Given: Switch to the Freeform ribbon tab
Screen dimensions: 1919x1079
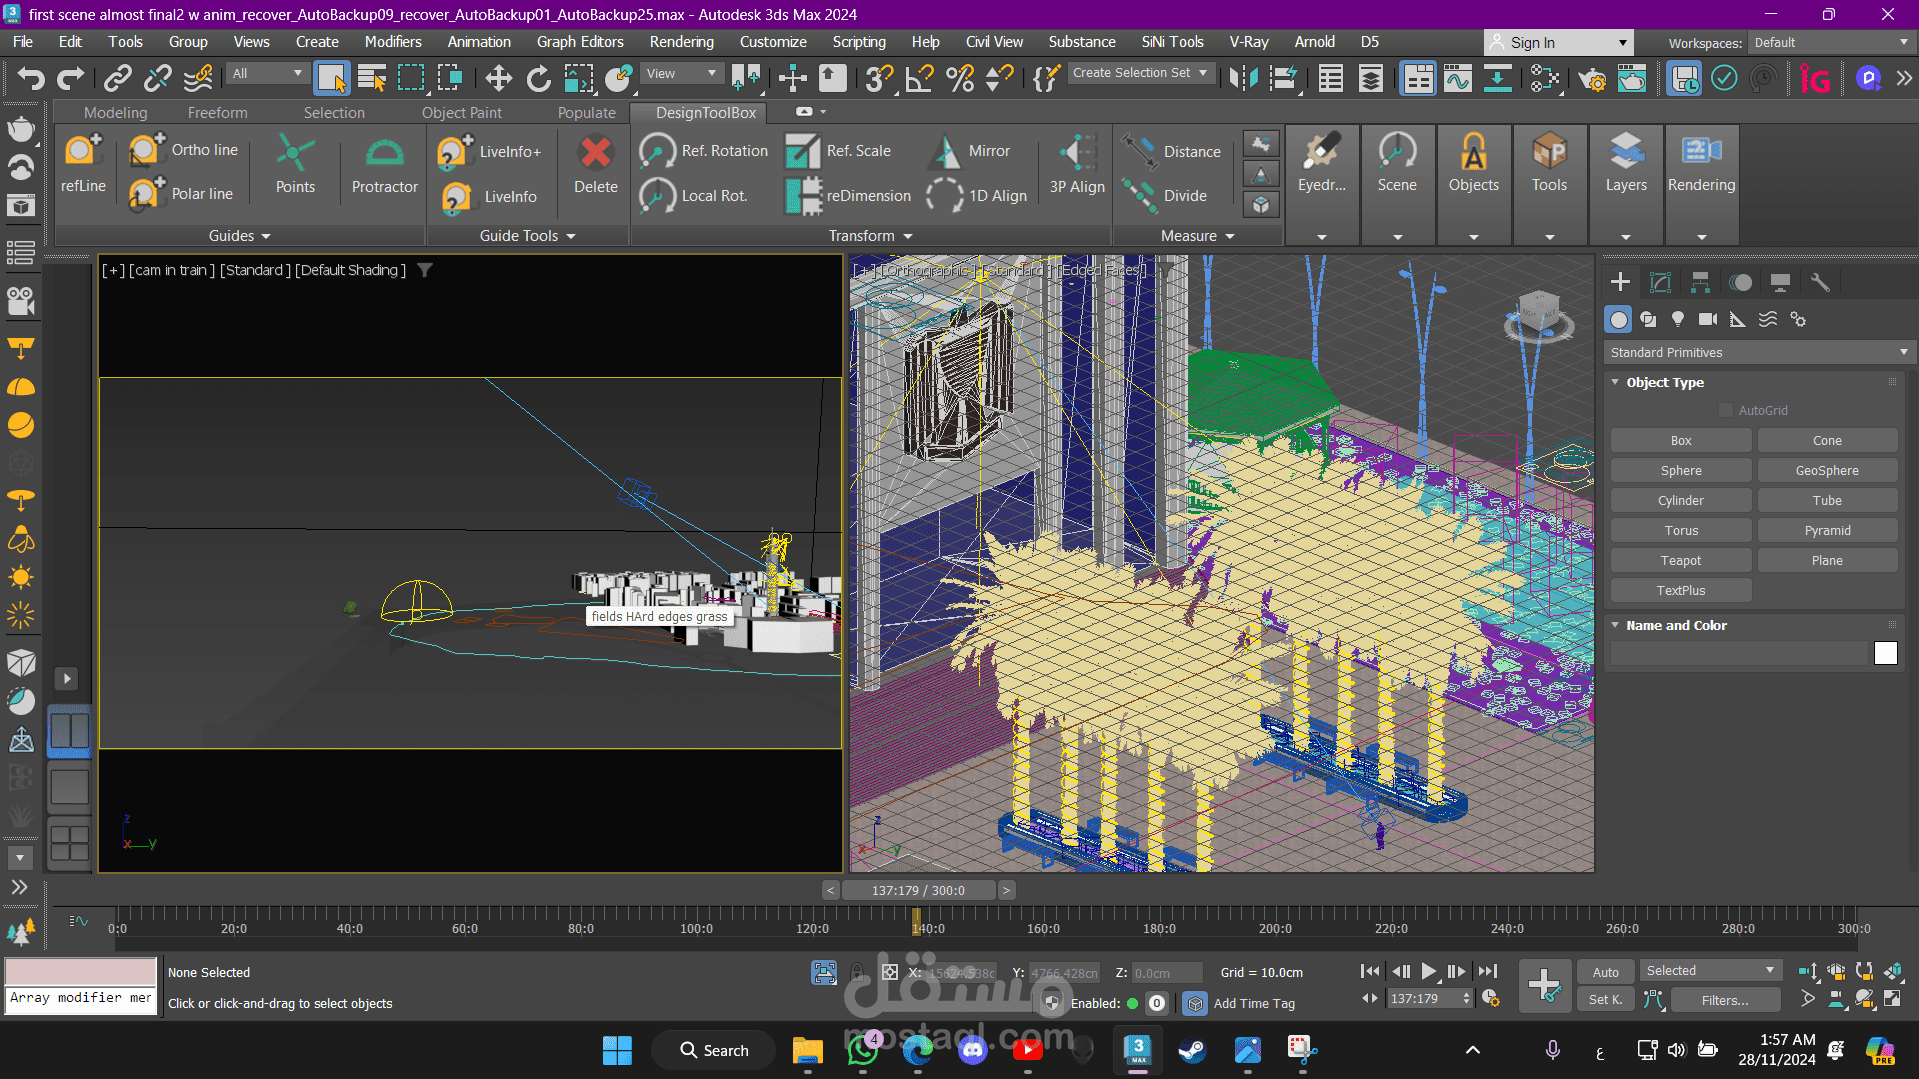Looking at the screenshot, I should pyautogui.click(x=217, y=113).
